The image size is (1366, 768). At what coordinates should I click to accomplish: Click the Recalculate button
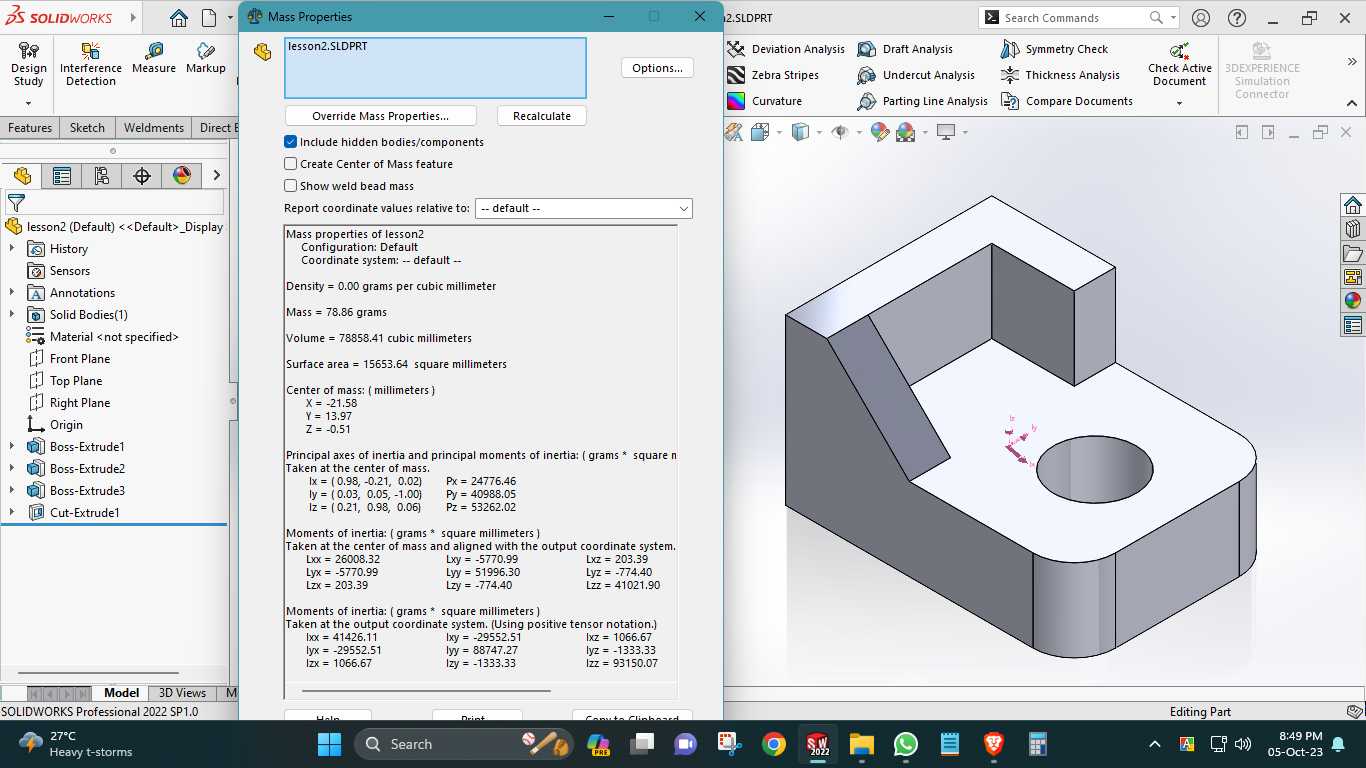[x=542, y=116]
